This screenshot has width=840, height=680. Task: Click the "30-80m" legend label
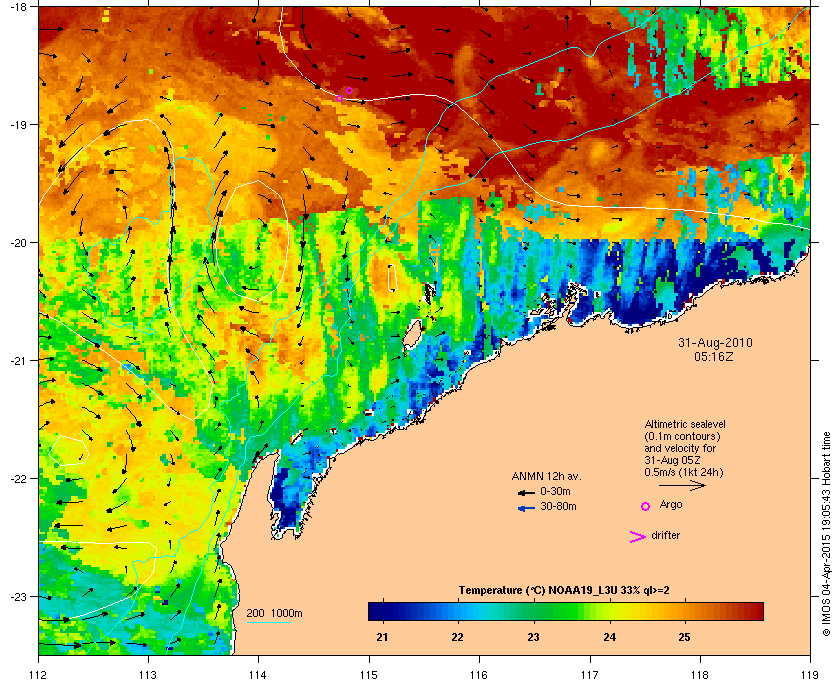pos(558,506)
